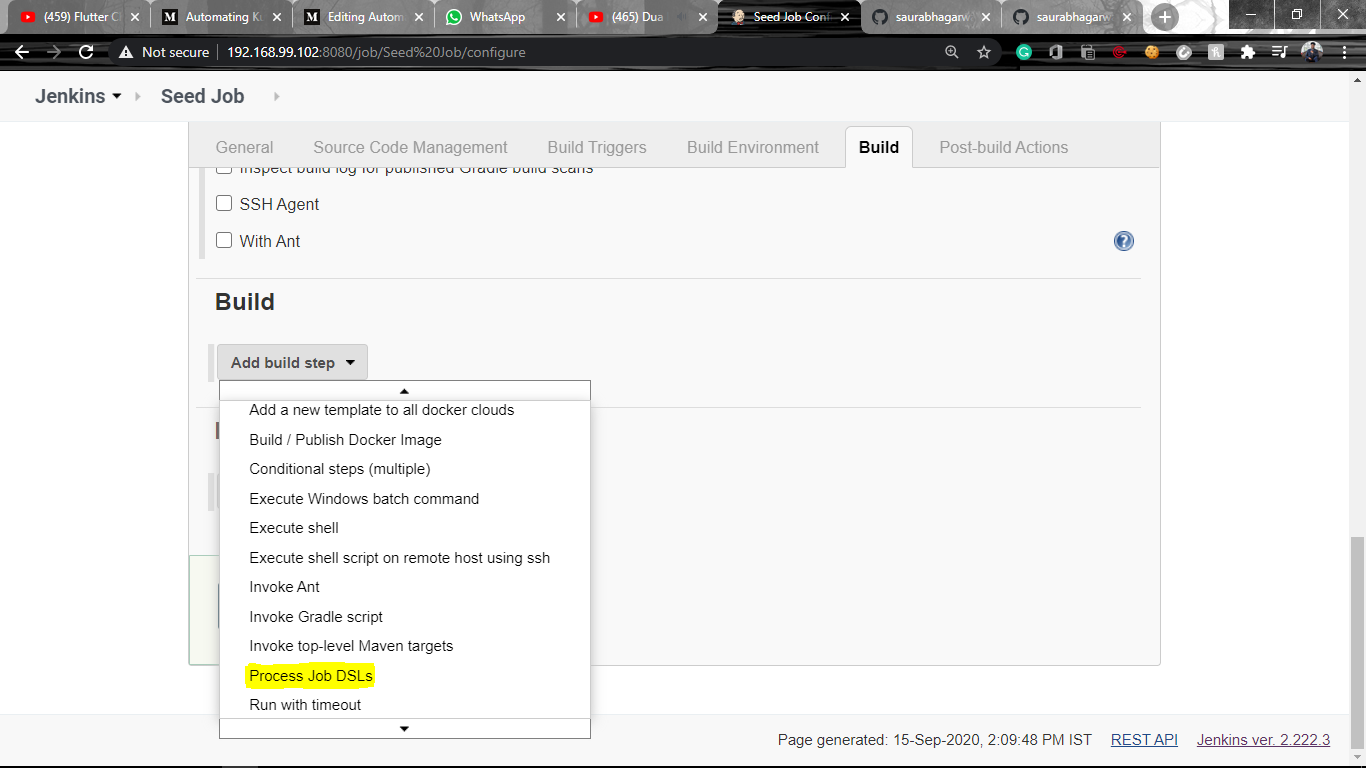The image size is (1366, 768).
Task: Enable the SSH Agent checkbox
Action: coord(224,203)
